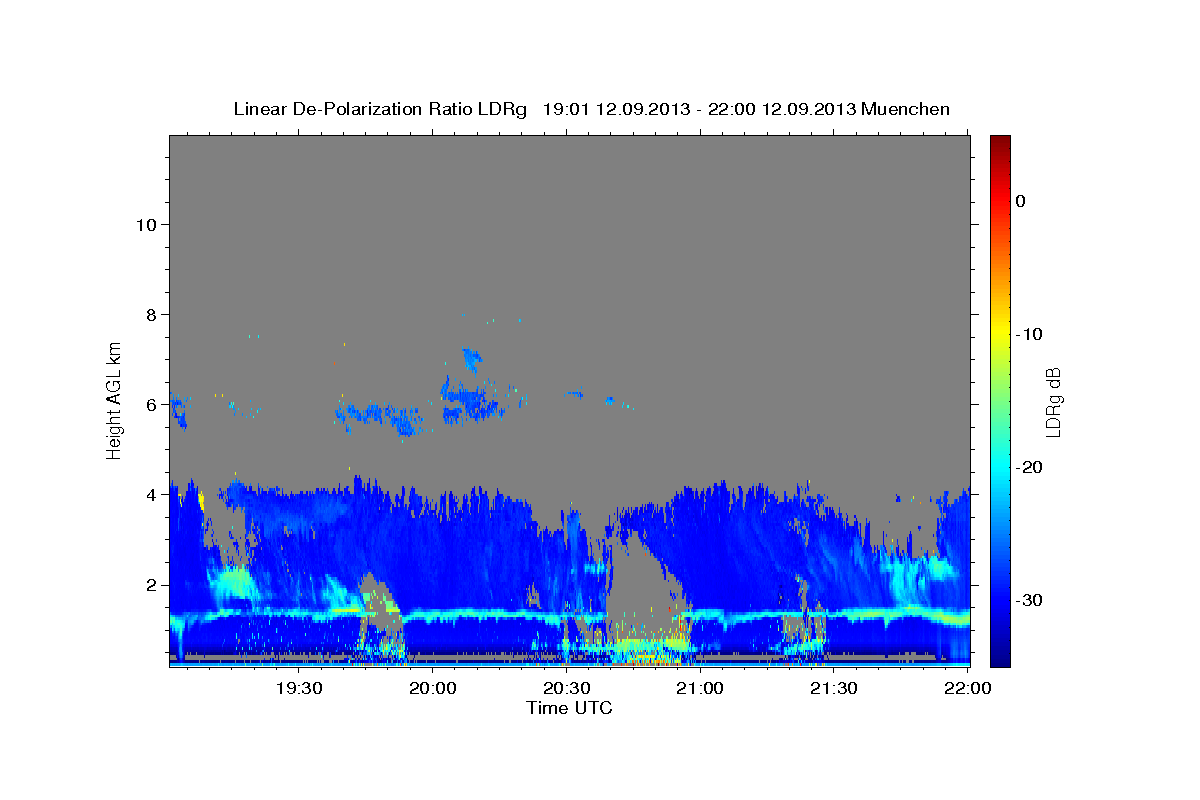Click the 21:00 time tick label
The width and height of the screenshot is (1200, 800).
point(700,688)
